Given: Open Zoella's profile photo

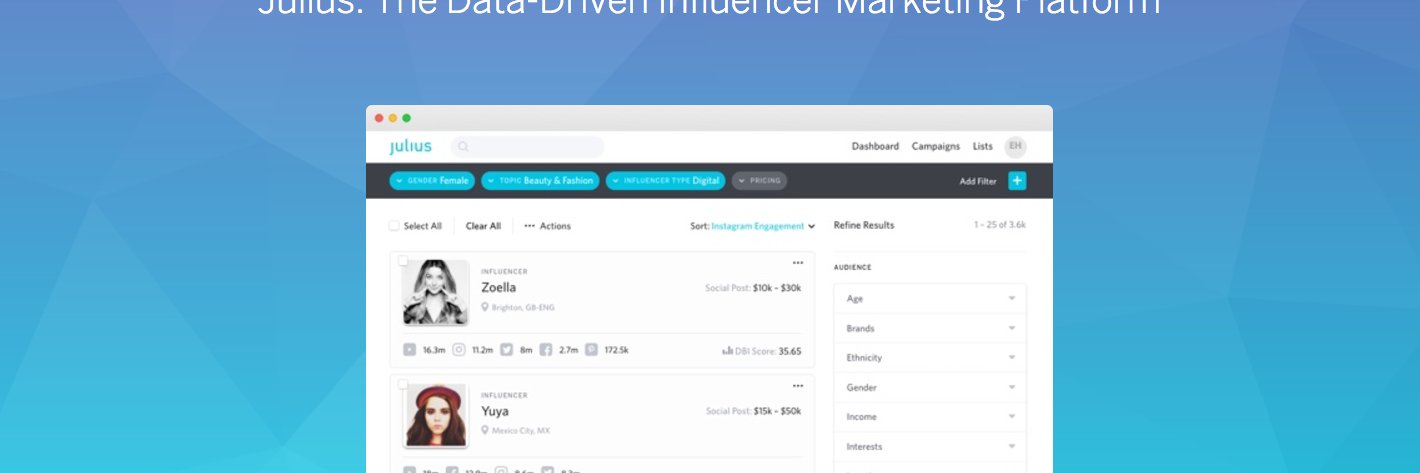Looking at the screenshot, I should tap(436, 292).
